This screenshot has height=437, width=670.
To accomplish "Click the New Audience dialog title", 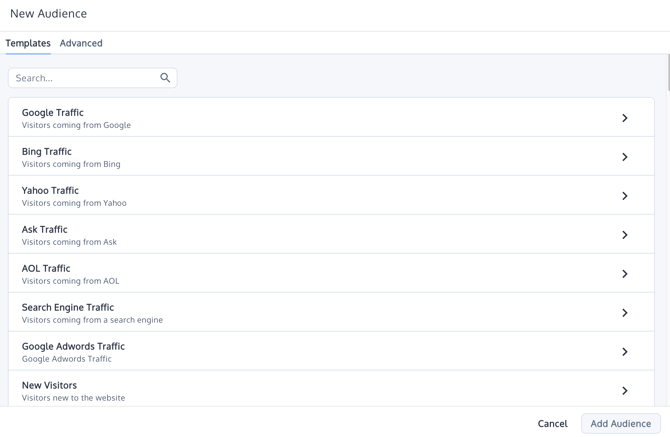I will pyautogui.click(x=48, y=14).
